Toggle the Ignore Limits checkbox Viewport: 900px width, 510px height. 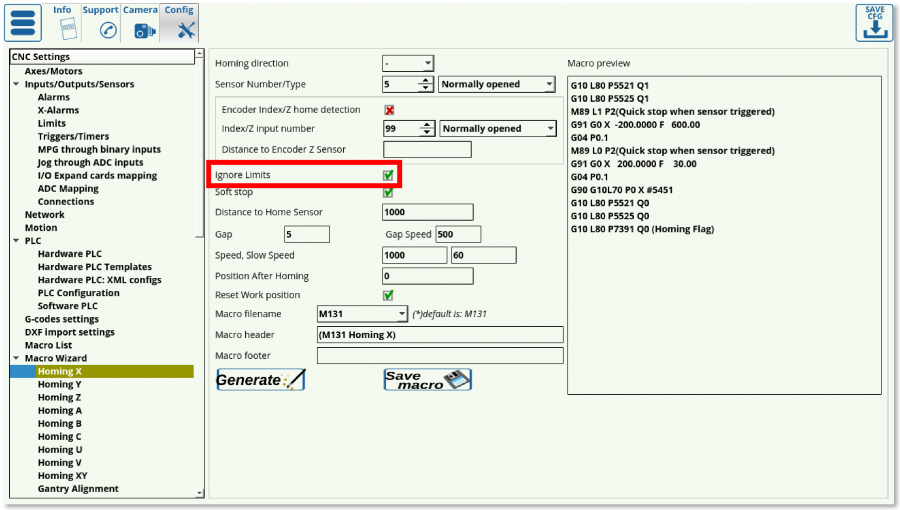pos(389,175)
